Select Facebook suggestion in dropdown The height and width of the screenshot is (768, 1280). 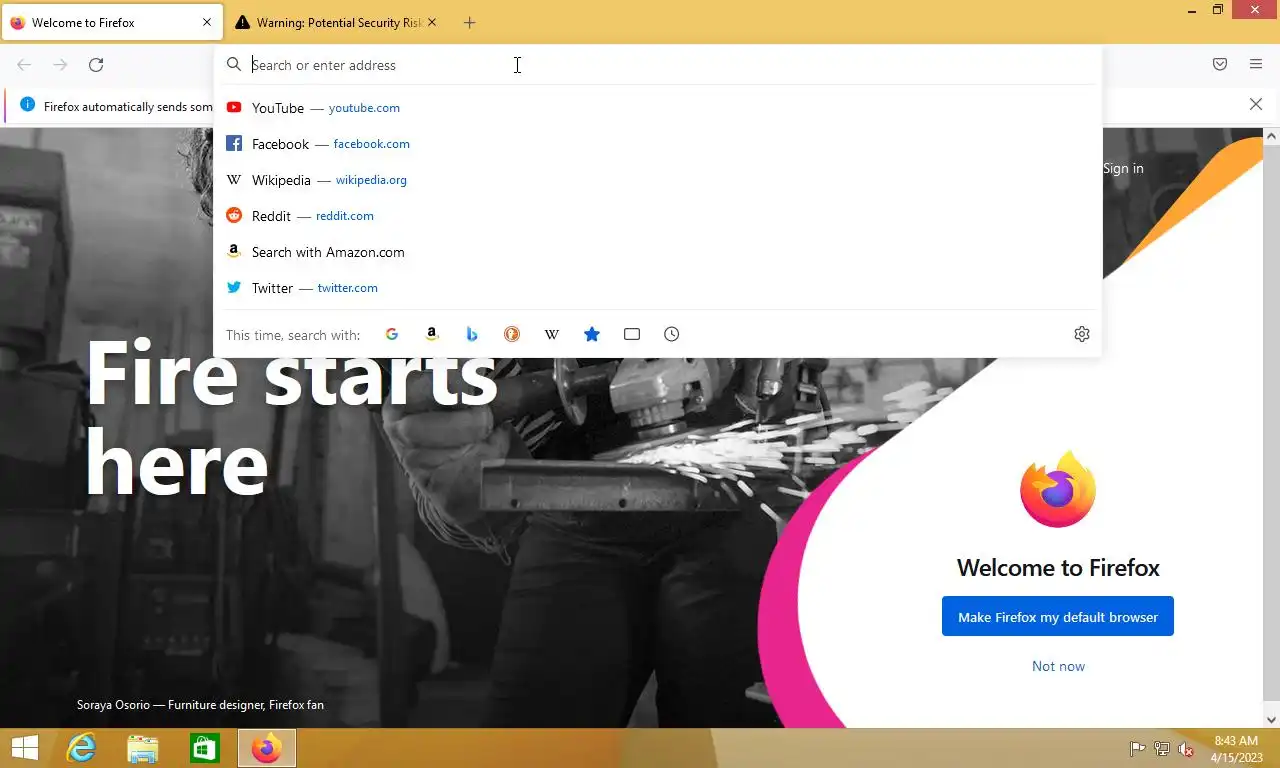click(x=658, y=144)
